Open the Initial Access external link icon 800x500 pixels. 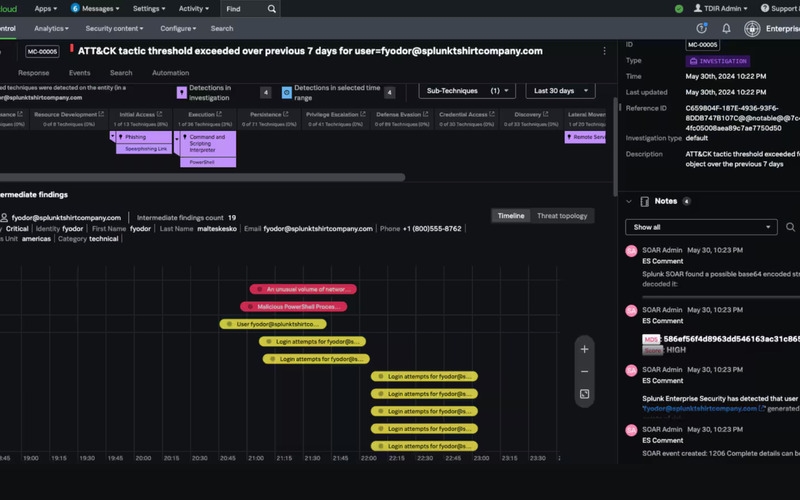(159, 114)
